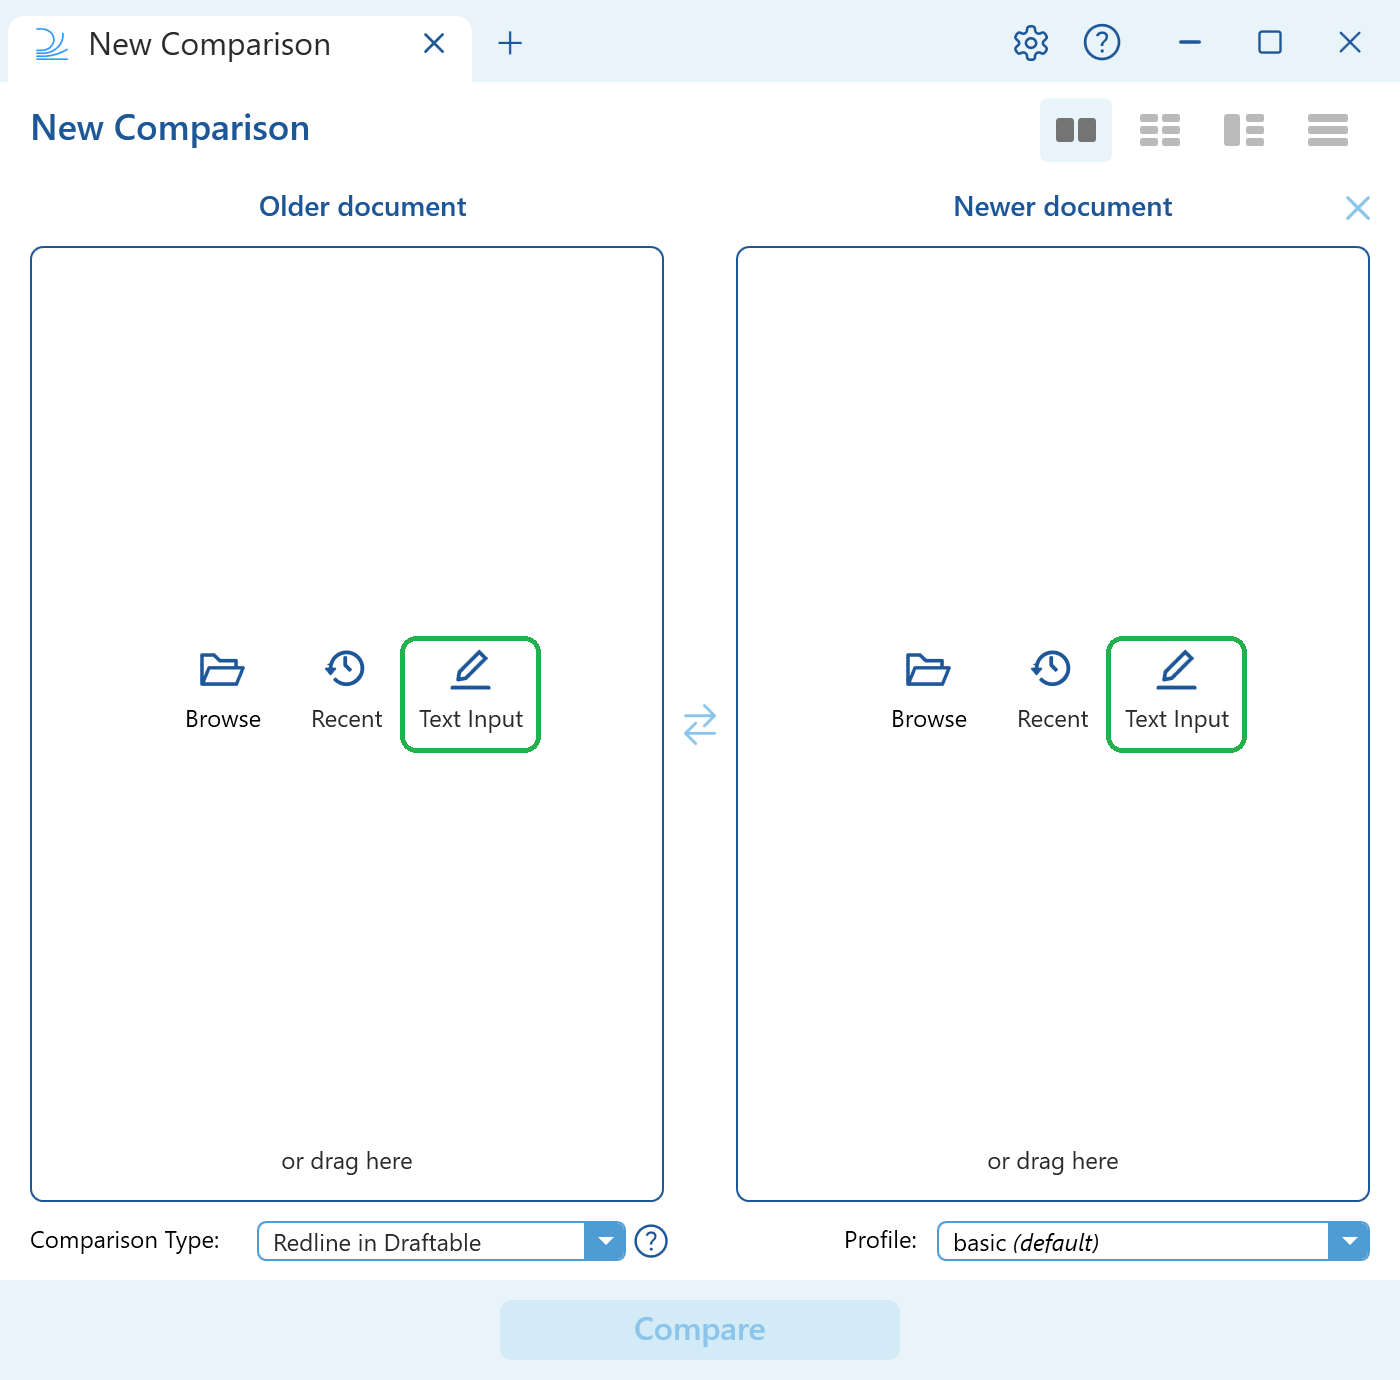Open Recent files for Newer document
Viewport: 1400px width, 1380px height.
[1052, 692]
